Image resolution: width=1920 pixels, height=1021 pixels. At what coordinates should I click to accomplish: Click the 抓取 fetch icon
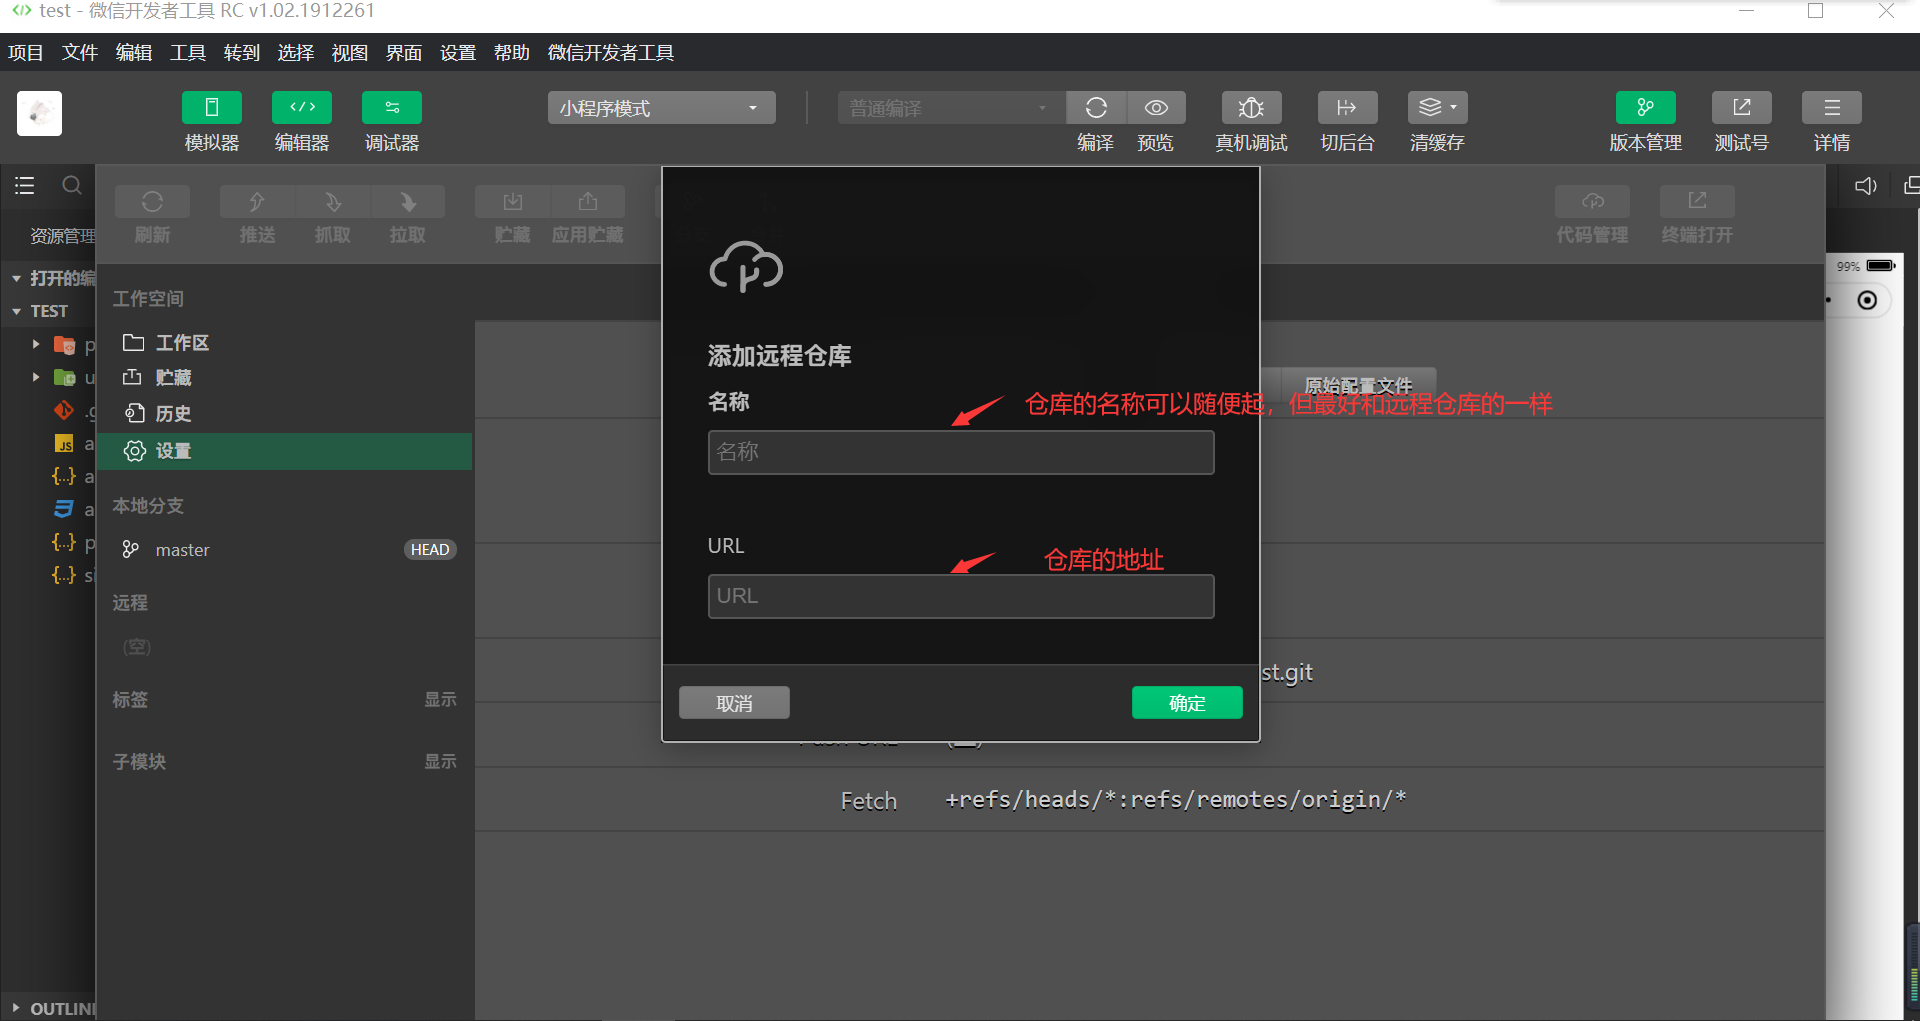(333, 201)
